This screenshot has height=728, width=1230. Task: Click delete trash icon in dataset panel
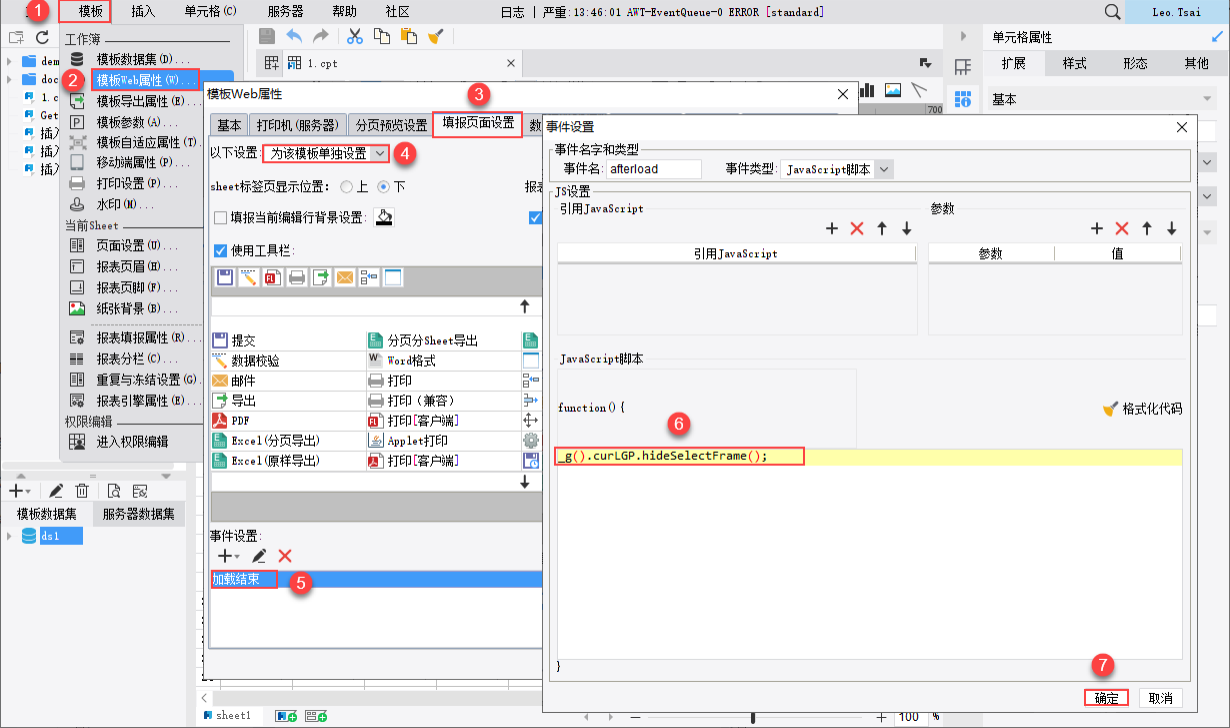click(82, 490)
